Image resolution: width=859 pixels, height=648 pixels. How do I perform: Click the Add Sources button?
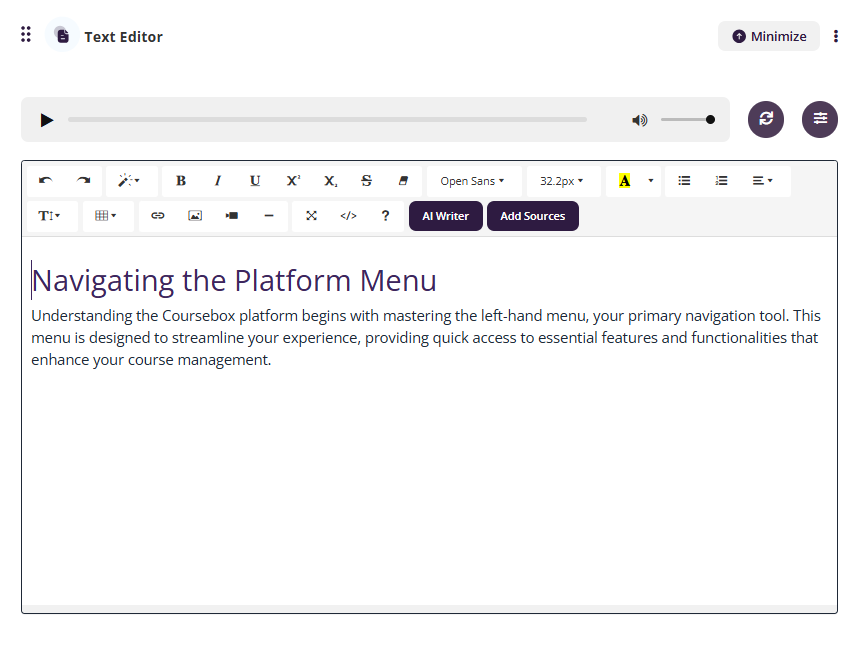[x=532, y=216]
